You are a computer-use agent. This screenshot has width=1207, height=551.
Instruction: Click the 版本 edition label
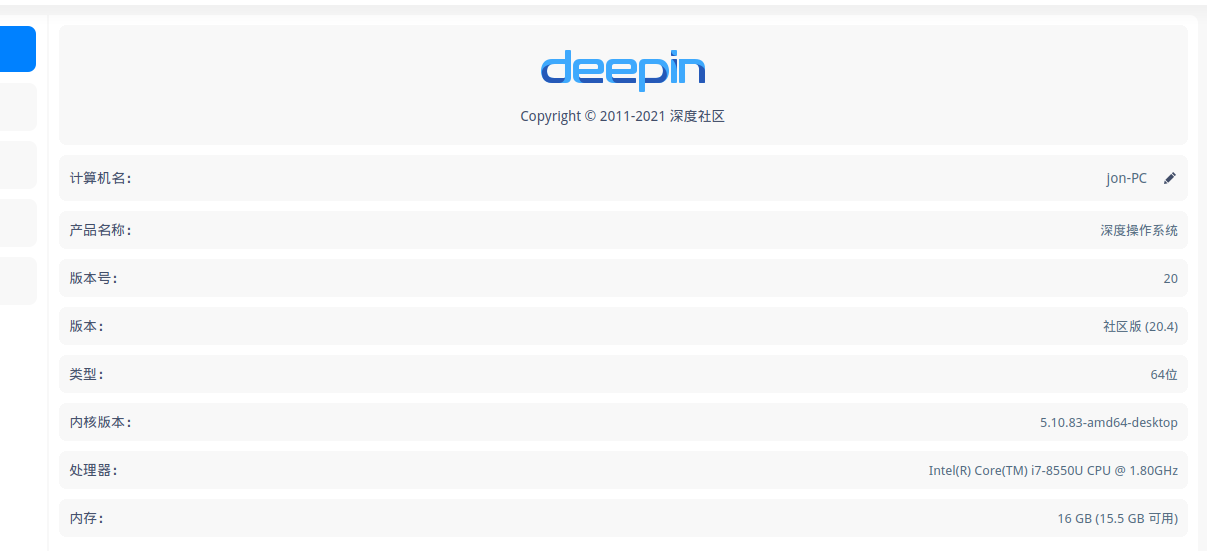point(86,326)
